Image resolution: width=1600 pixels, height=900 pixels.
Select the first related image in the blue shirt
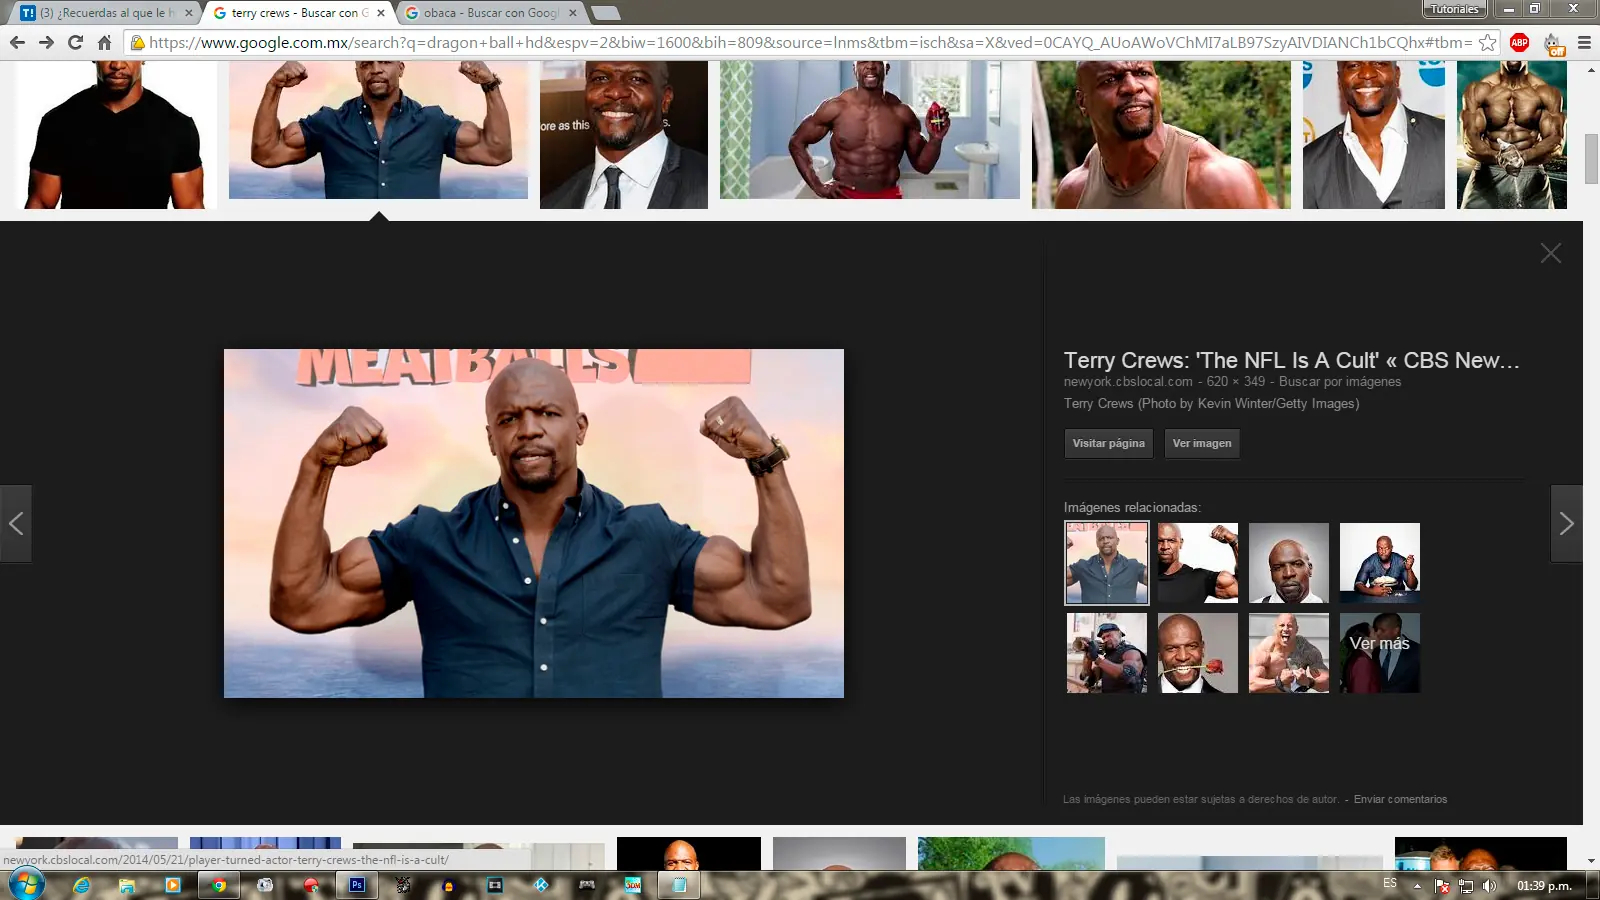[x=1107, y=563]
